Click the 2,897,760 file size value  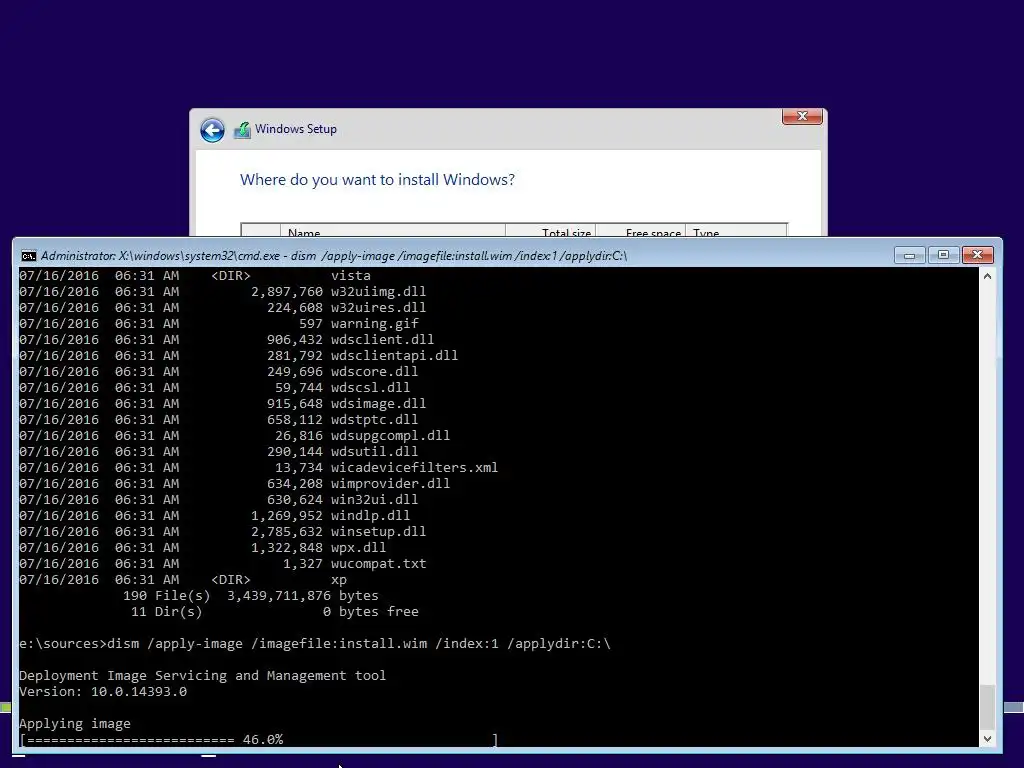287,291
